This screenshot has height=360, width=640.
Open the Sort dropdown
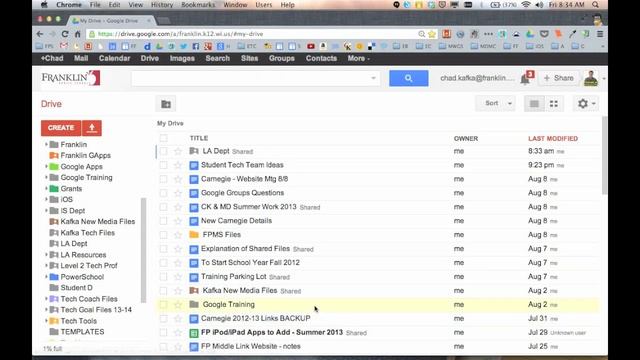[x=496, y=104]
